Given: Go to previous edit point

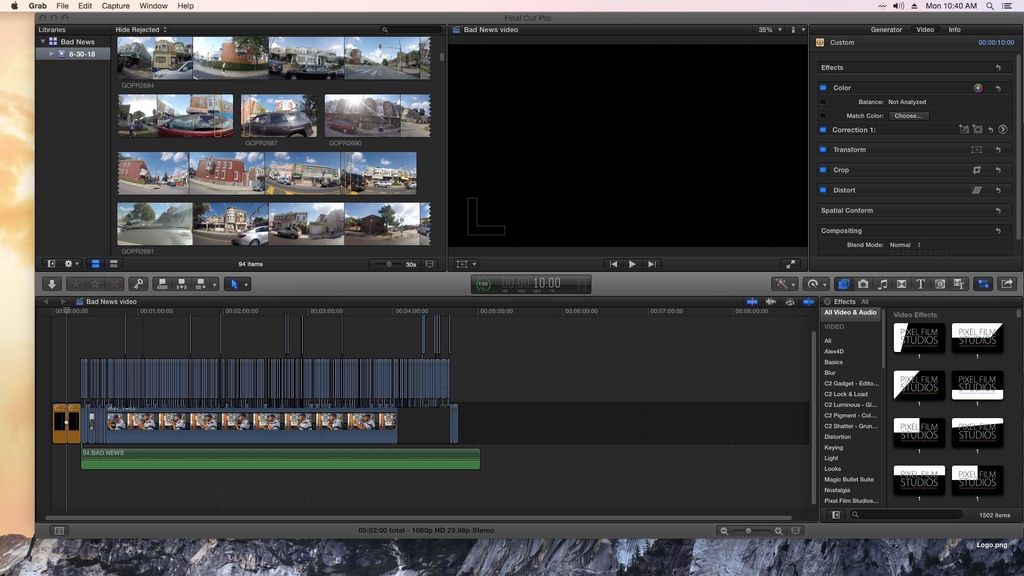Looking at the screenshot, I should [x=613, y=264].
